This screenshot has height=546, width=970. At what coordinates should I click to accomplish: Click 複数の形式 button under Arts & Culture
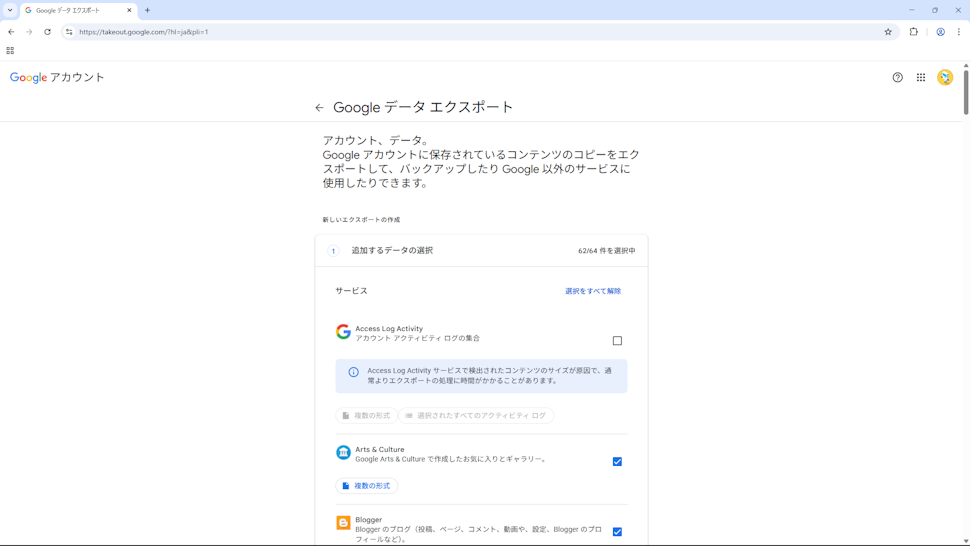pos(366,486)
